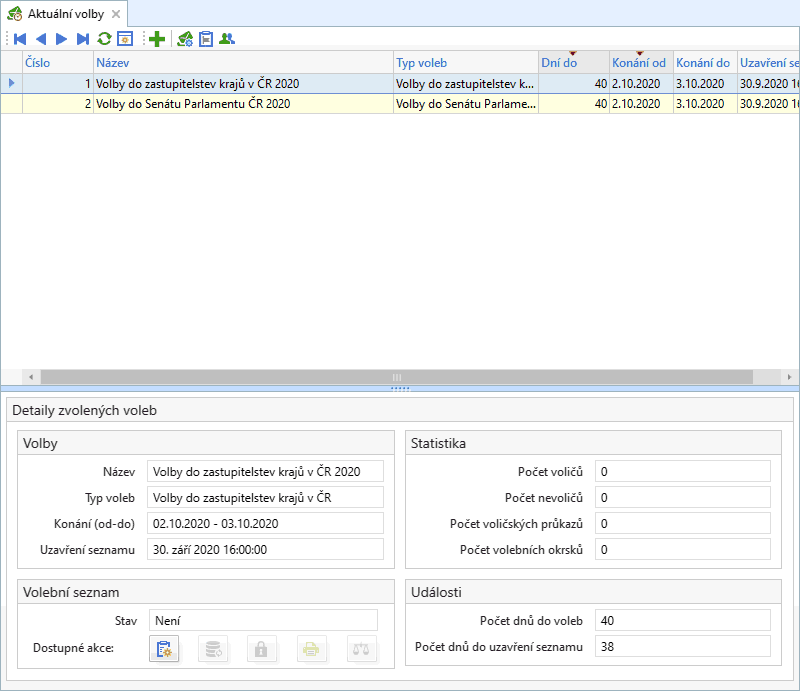The width and height of the screenshot is (800, 691).
Task: Go to the previous record
Action: (41, 39)
